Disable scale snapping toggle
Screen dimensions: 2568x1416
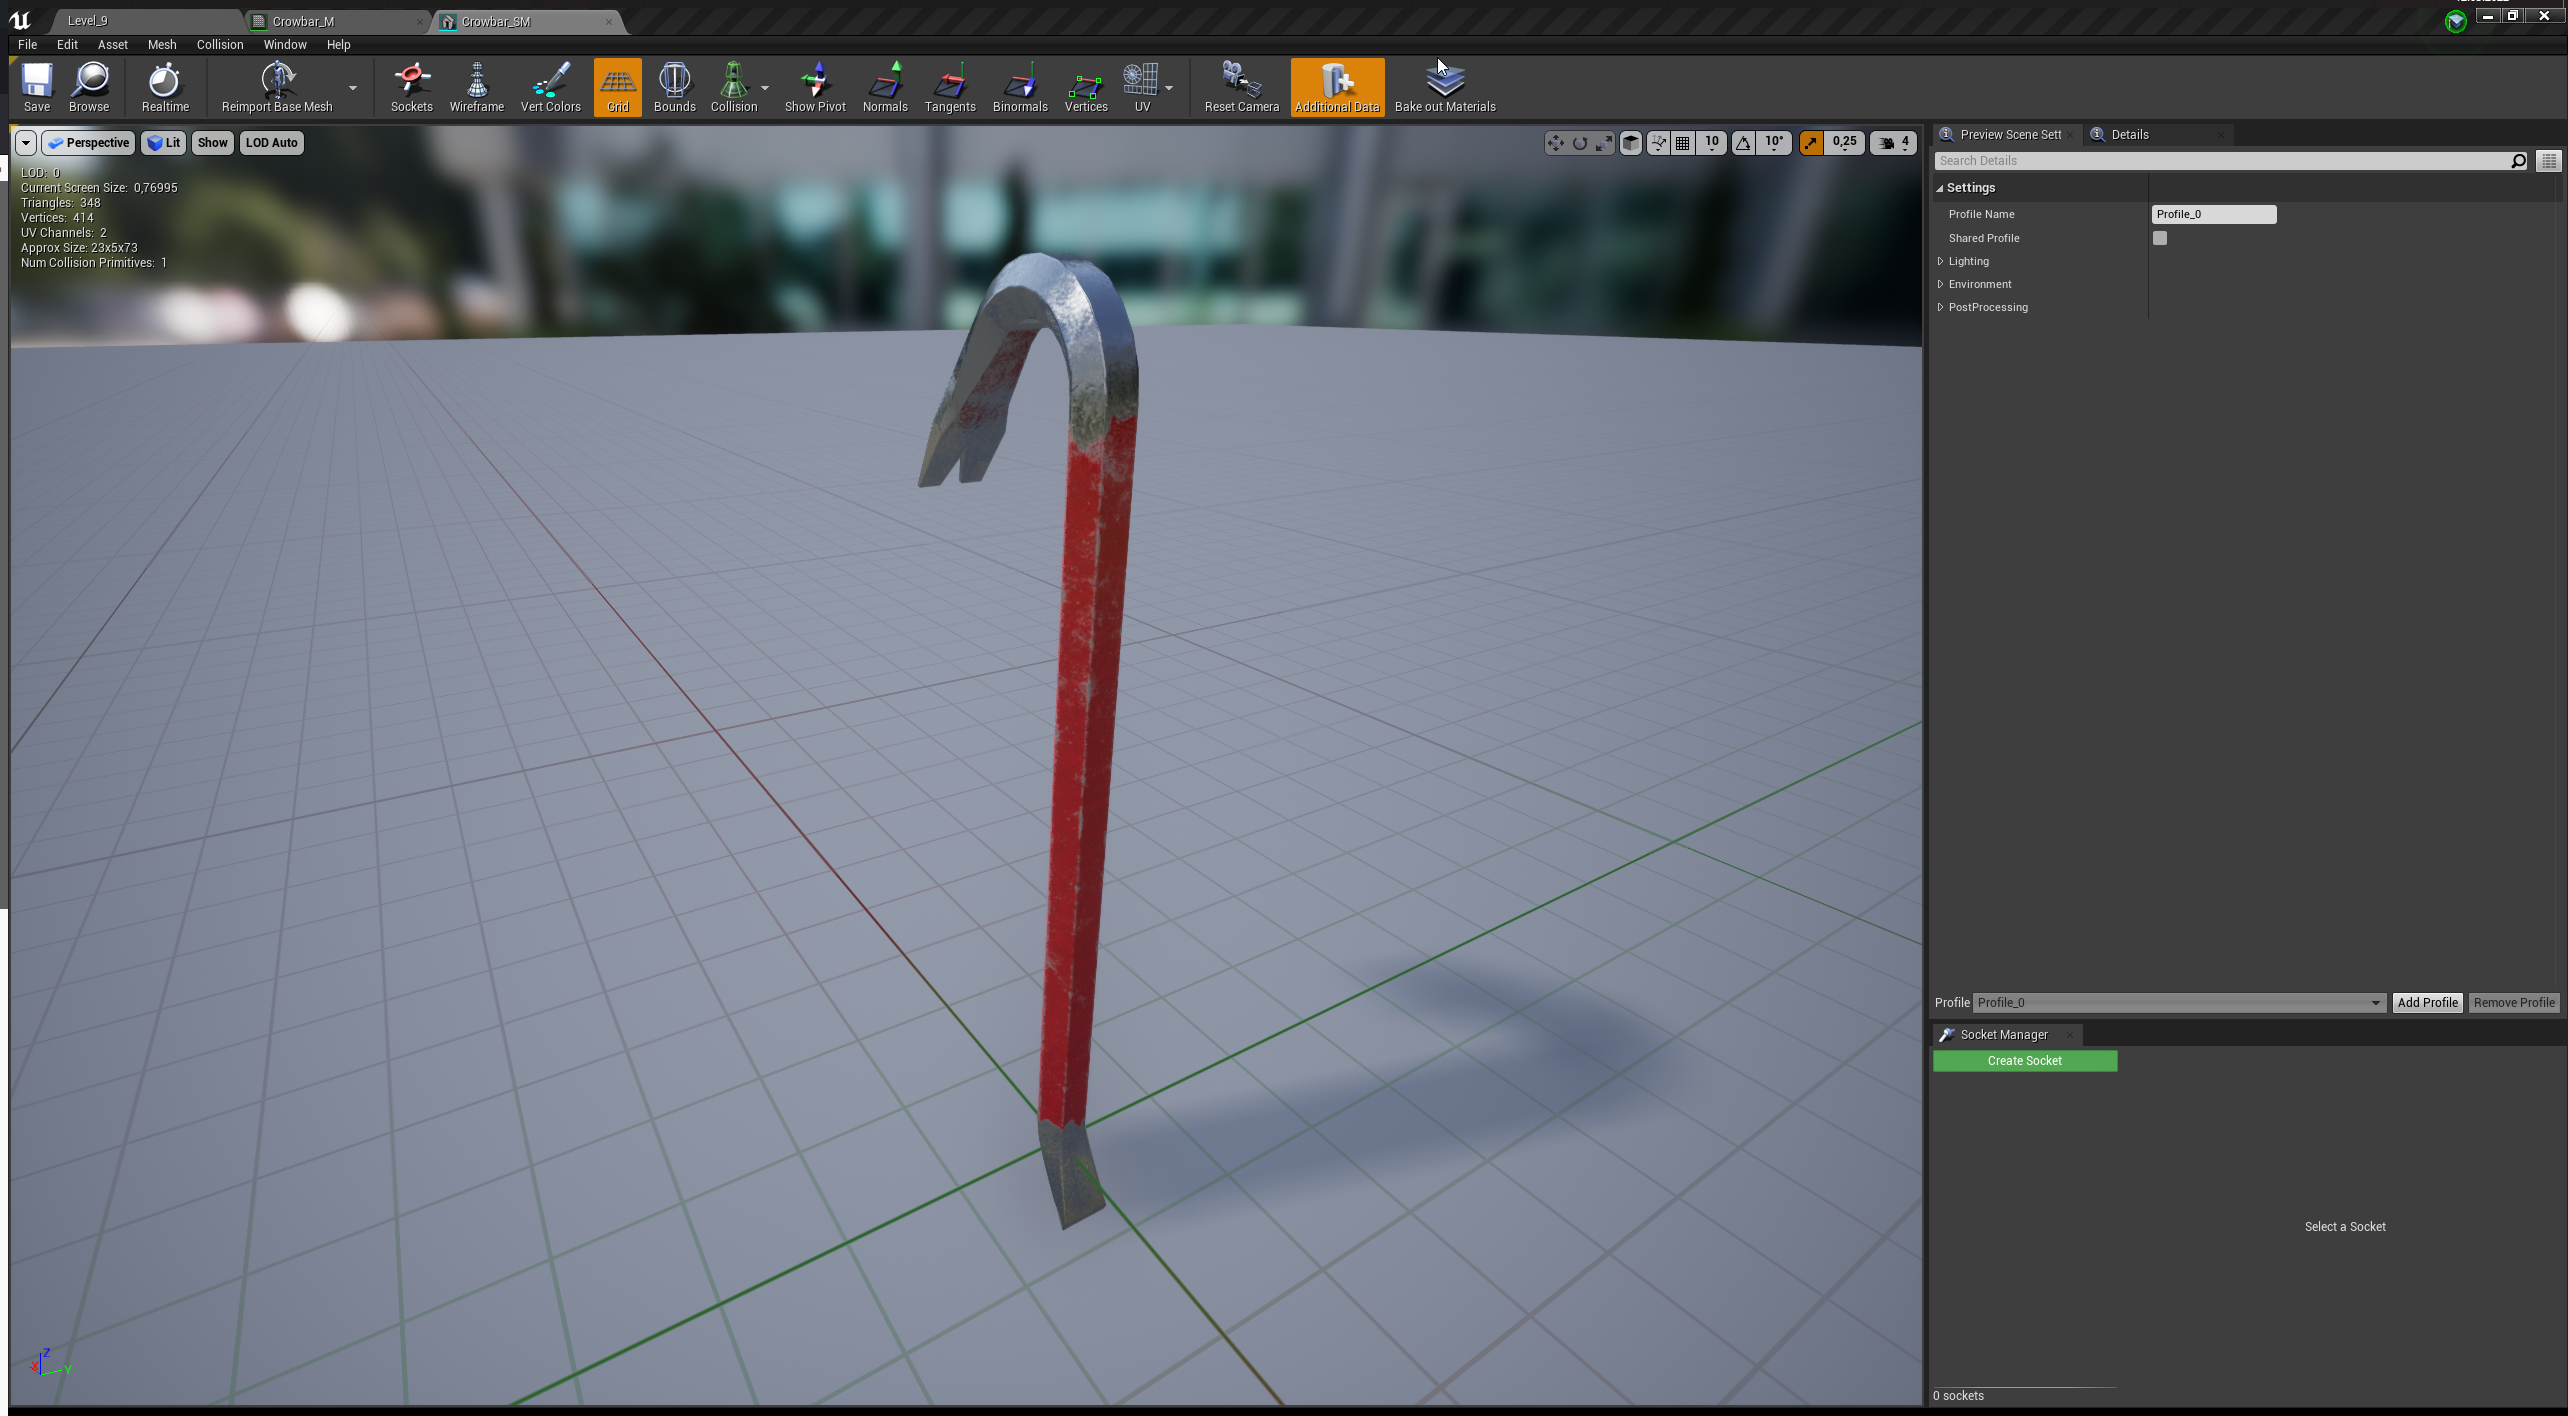1811,143
